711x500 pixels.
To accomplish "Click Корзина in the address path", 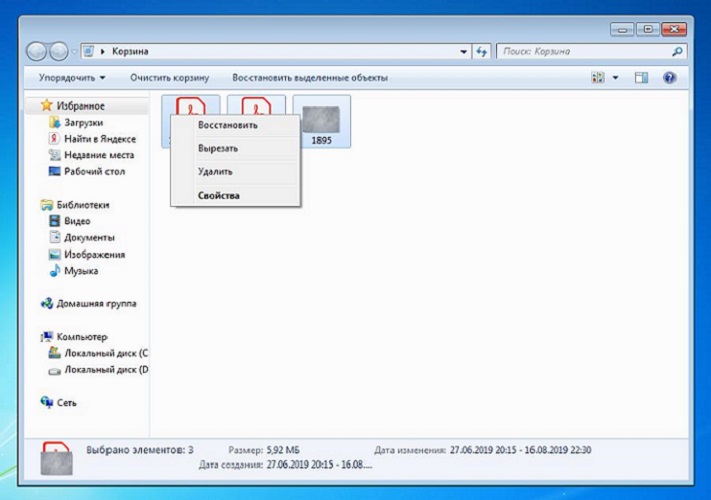I will point(130,51).
